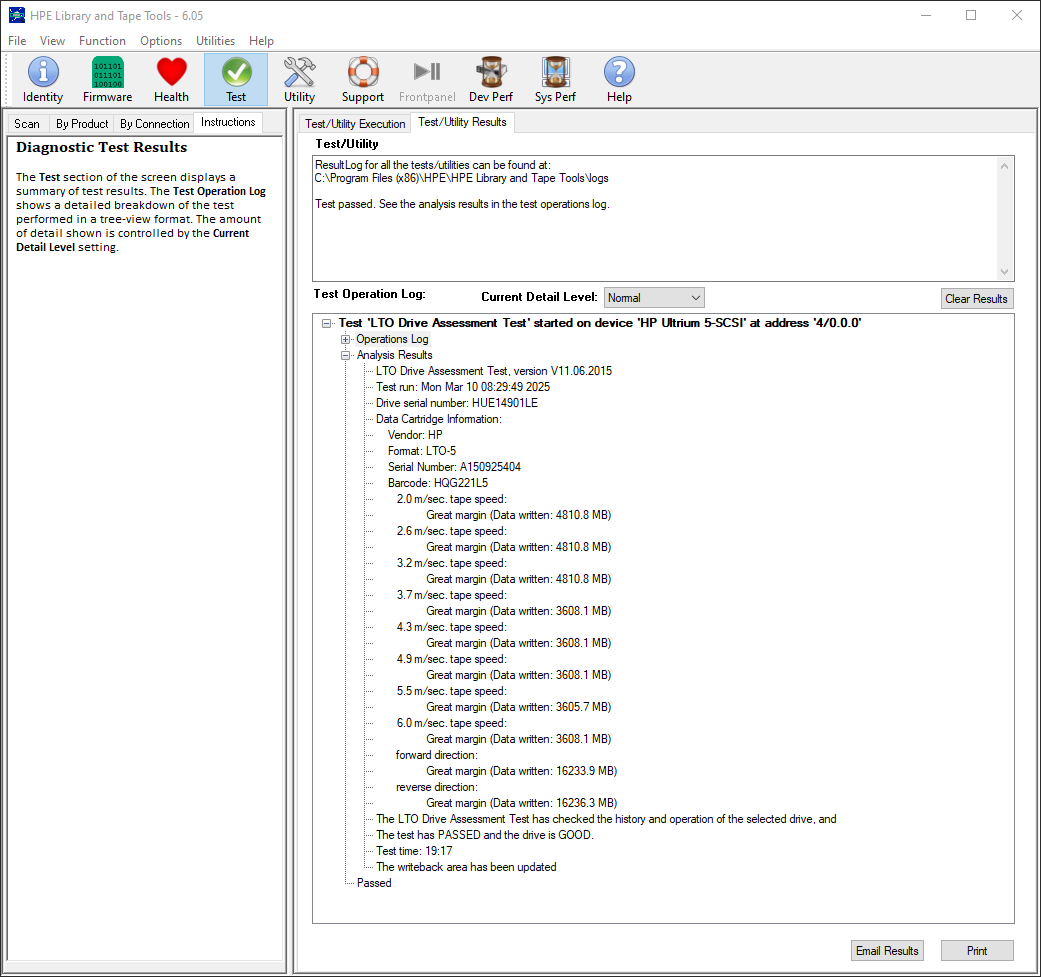Click the result box scroll down arrow
The height and width of the screenshot is (977, 1041).
pyautogui.click(x=1004, y=271)
